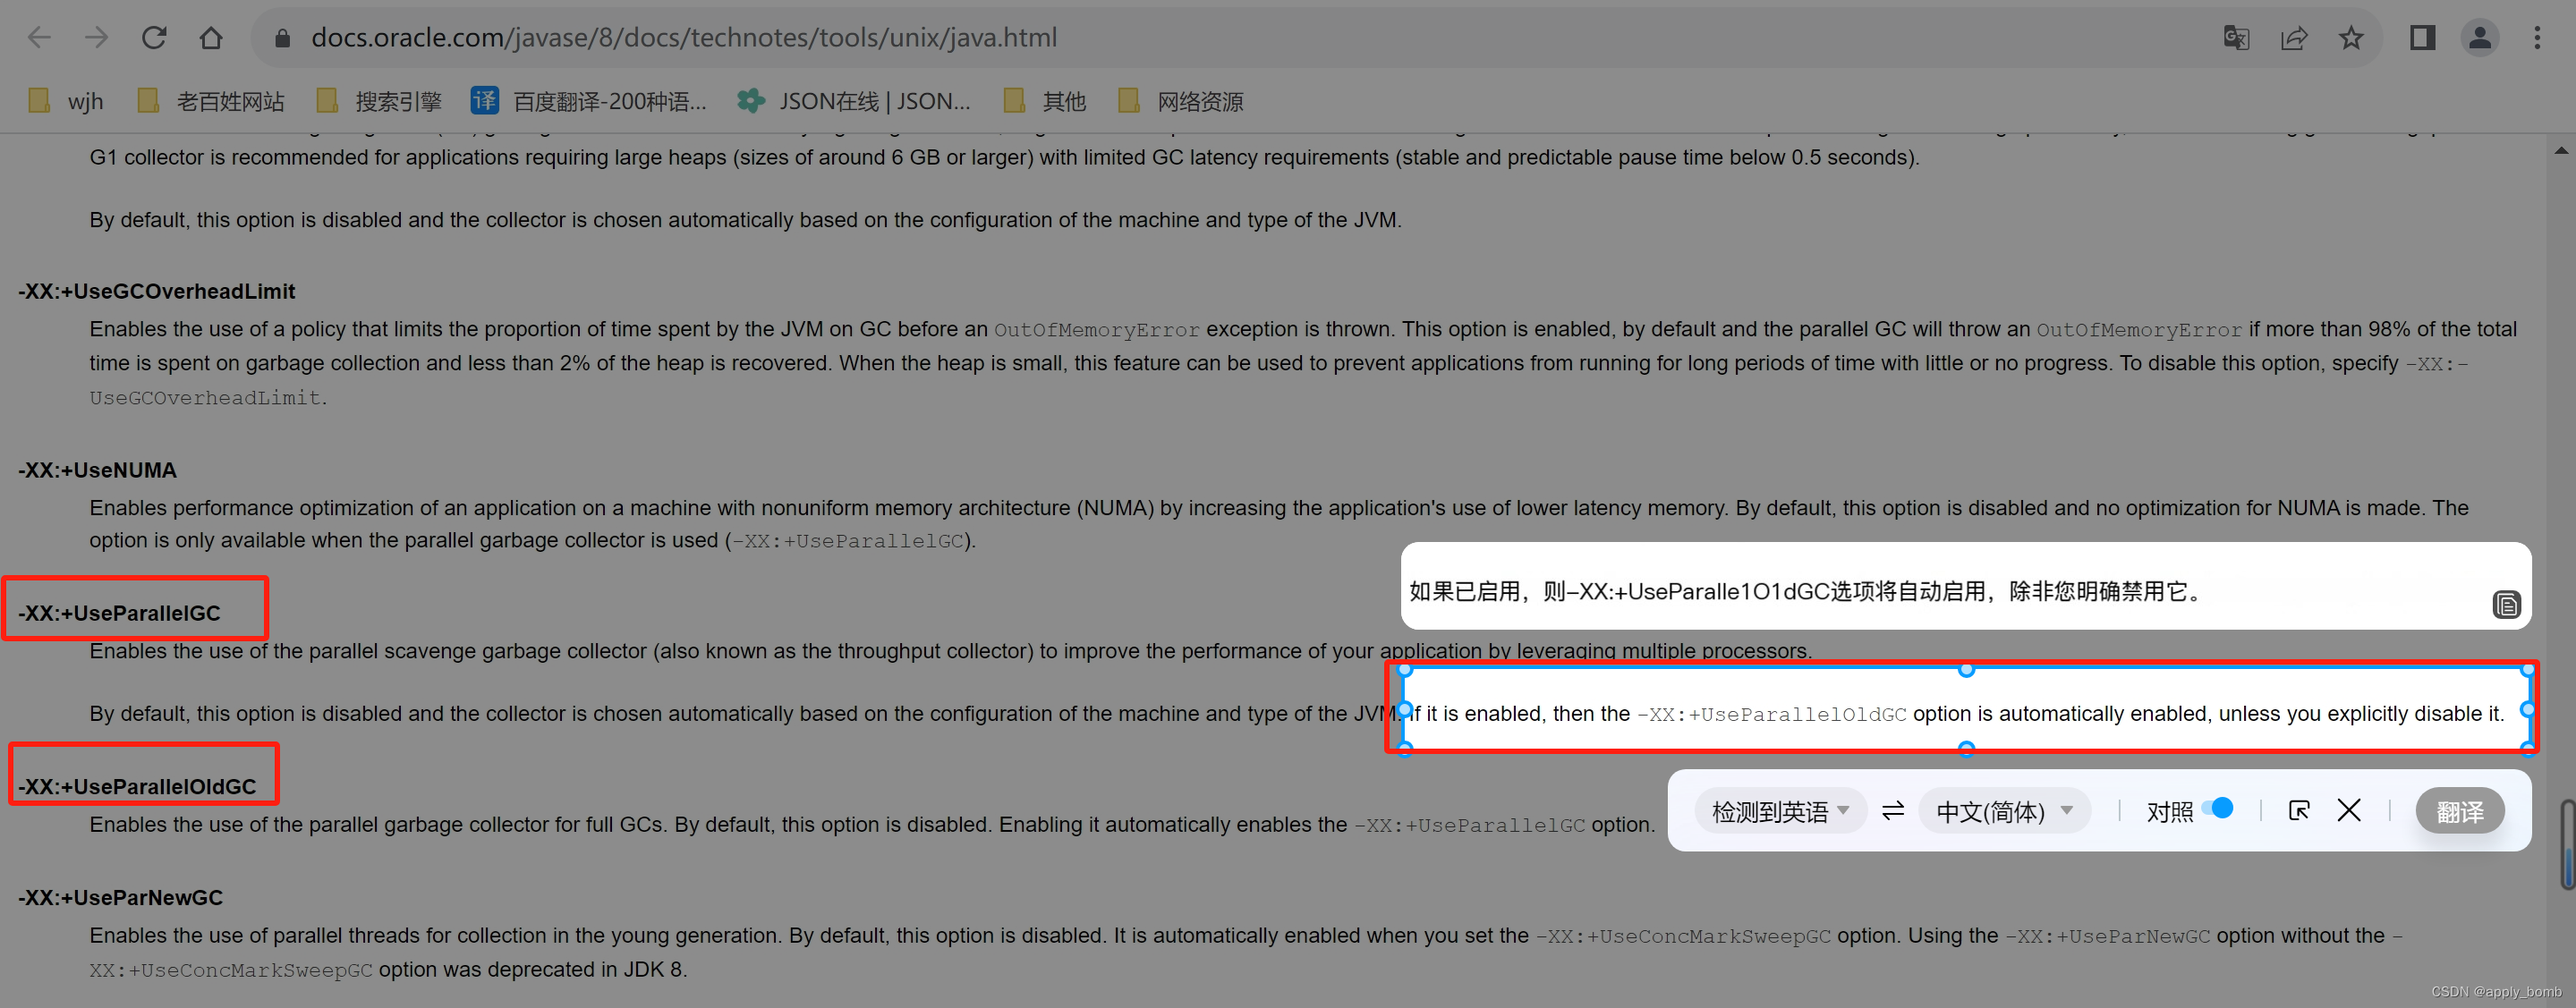Close the translation toolbar with X
Viewport: 2576px width, 1008px height.
2349,810
